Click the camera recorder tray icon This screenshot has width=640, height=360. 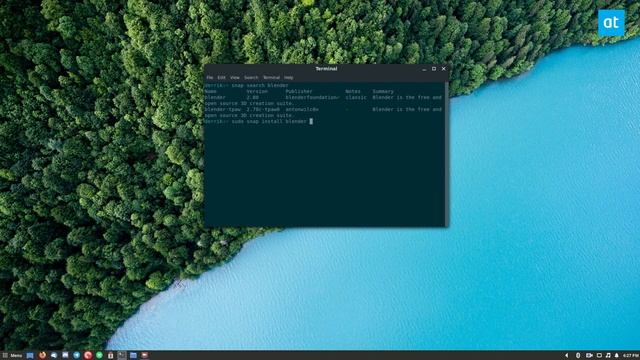589,356
